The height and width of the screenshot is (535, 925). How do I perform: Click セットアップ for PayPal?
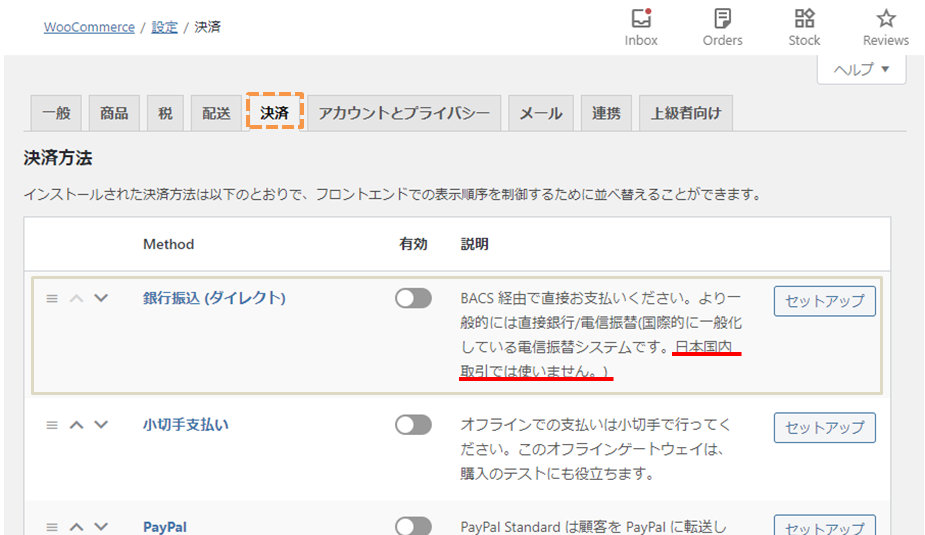pyautogui.click(x=824, y=526)
